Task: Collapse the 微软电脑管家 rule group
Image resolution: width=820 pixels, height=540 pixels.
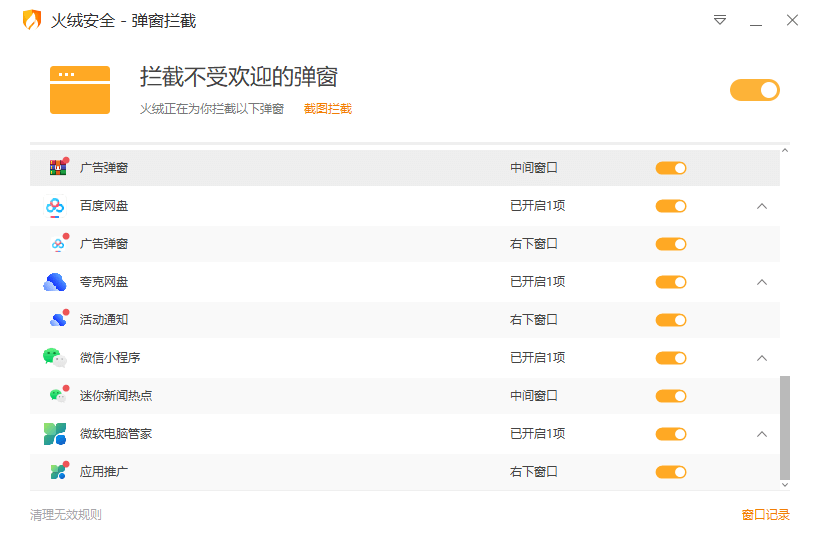Action: coord(762,434)
